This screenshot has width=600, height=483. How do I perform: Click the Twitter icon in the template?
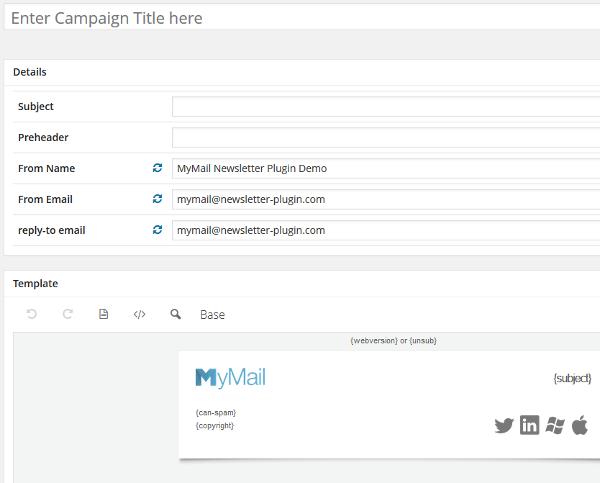click(504, 425)
